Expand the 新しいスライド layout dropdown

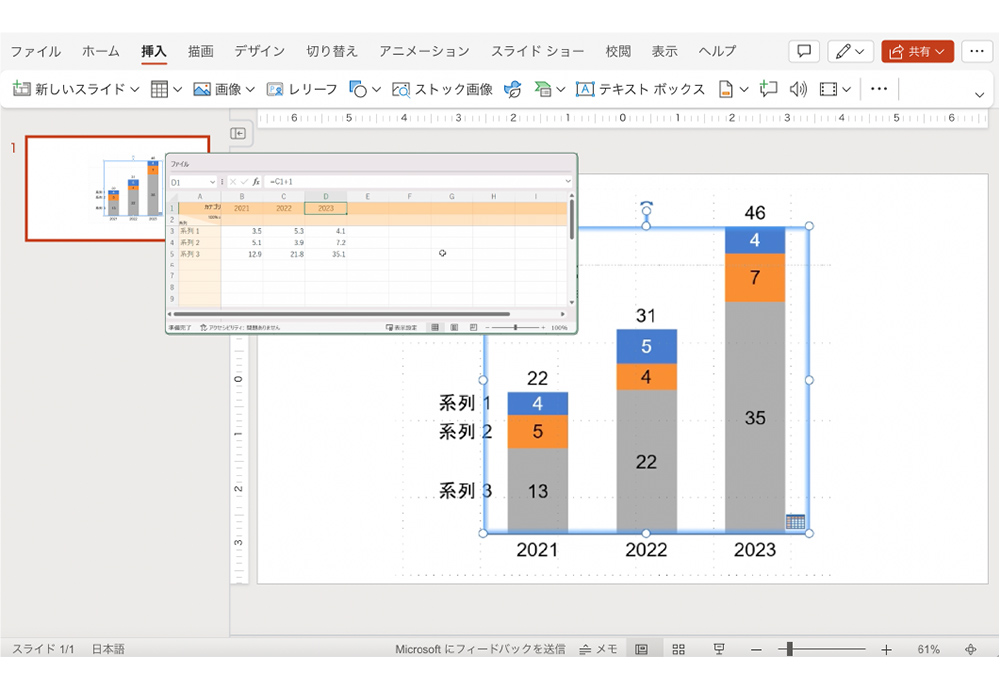click(x=135, y=89)
